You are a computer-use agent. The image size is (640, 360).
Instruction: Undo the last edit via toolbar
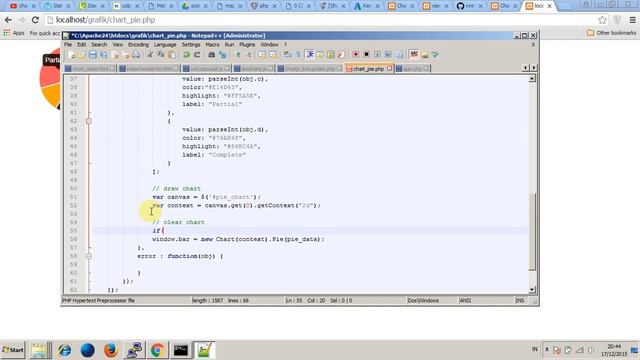tap(186, 54)
